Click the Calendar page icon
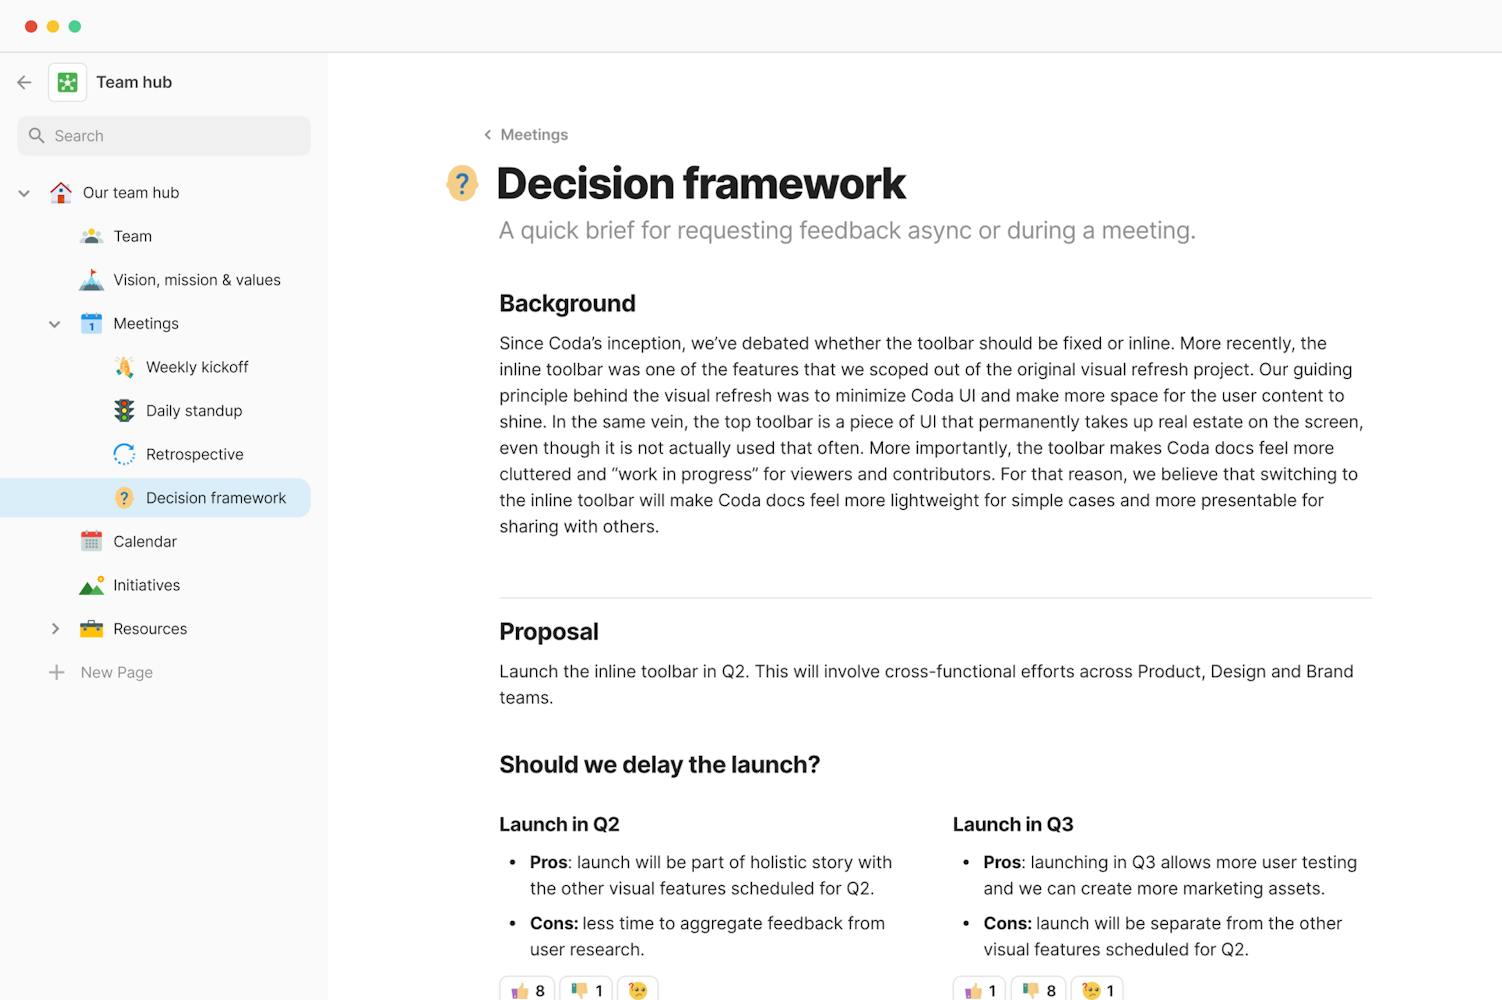The image size is (1502, 1000). pos(91,541)
